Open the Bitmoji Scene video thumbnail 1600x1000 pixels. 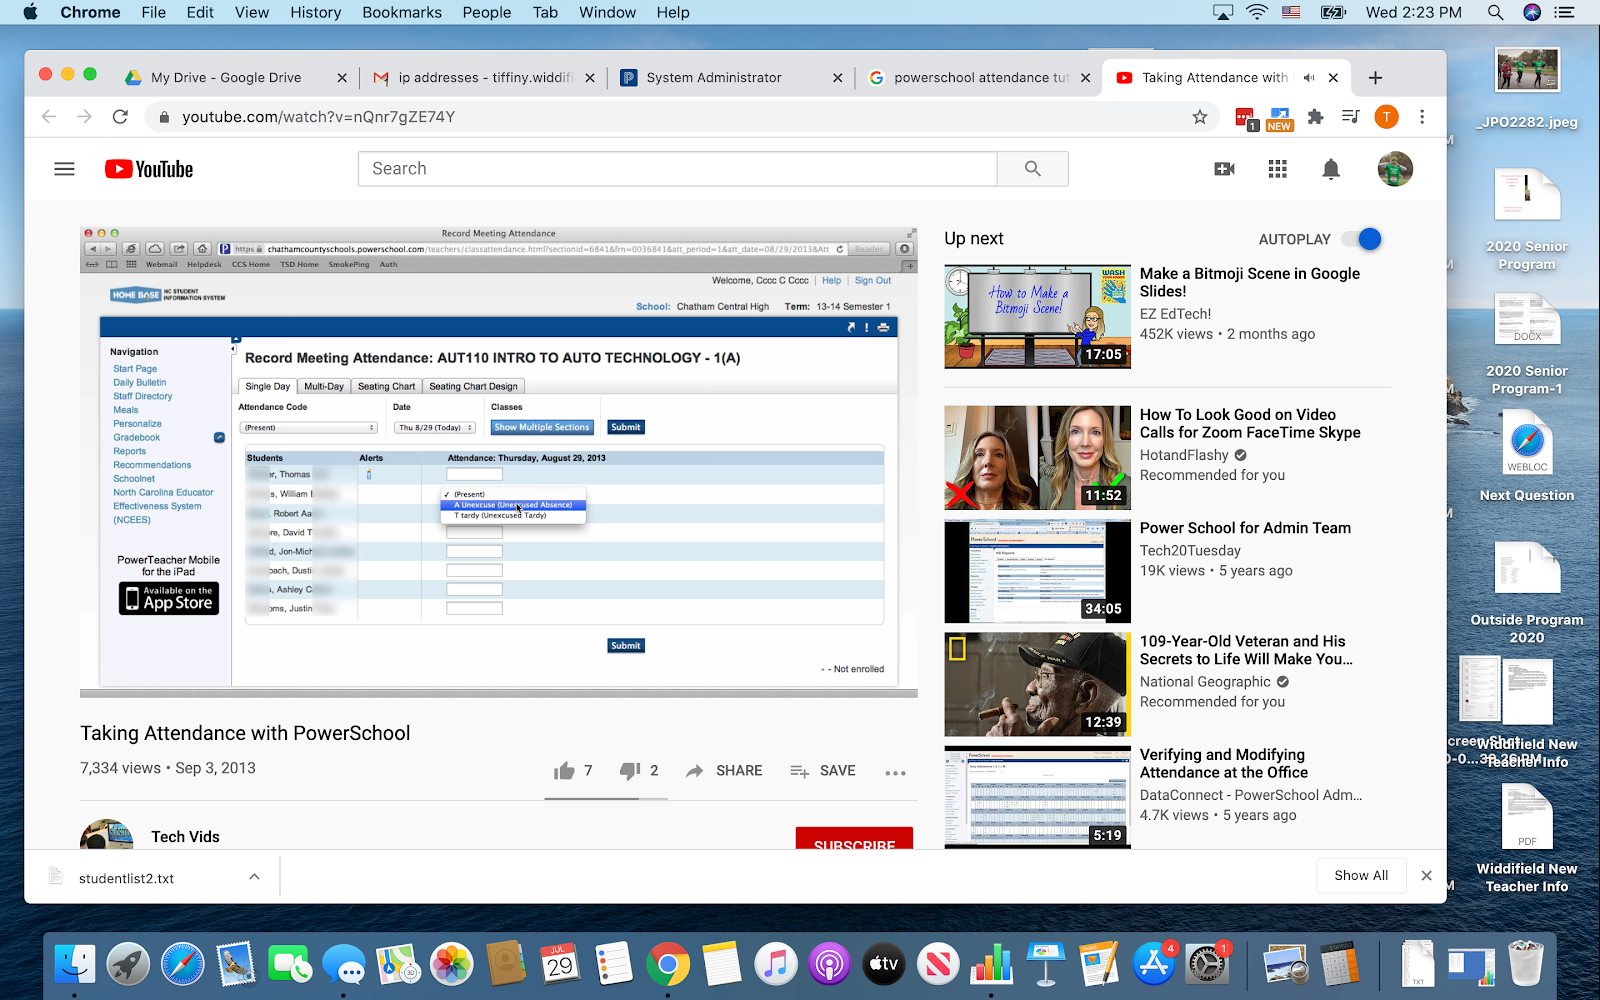tap(1037, 317)
